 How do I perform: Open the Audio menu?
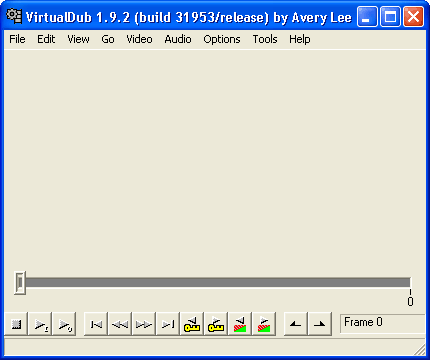tap(178, 39)
